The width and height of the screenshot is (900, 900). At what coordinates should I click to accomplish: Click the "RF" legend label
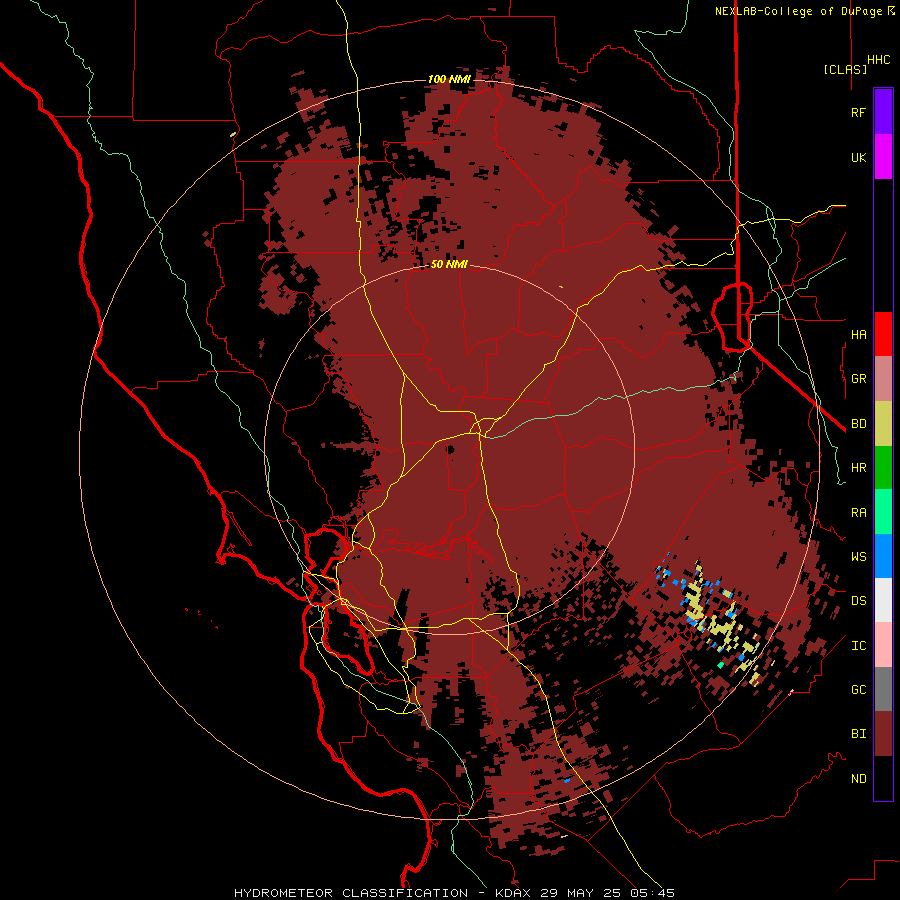858,112
